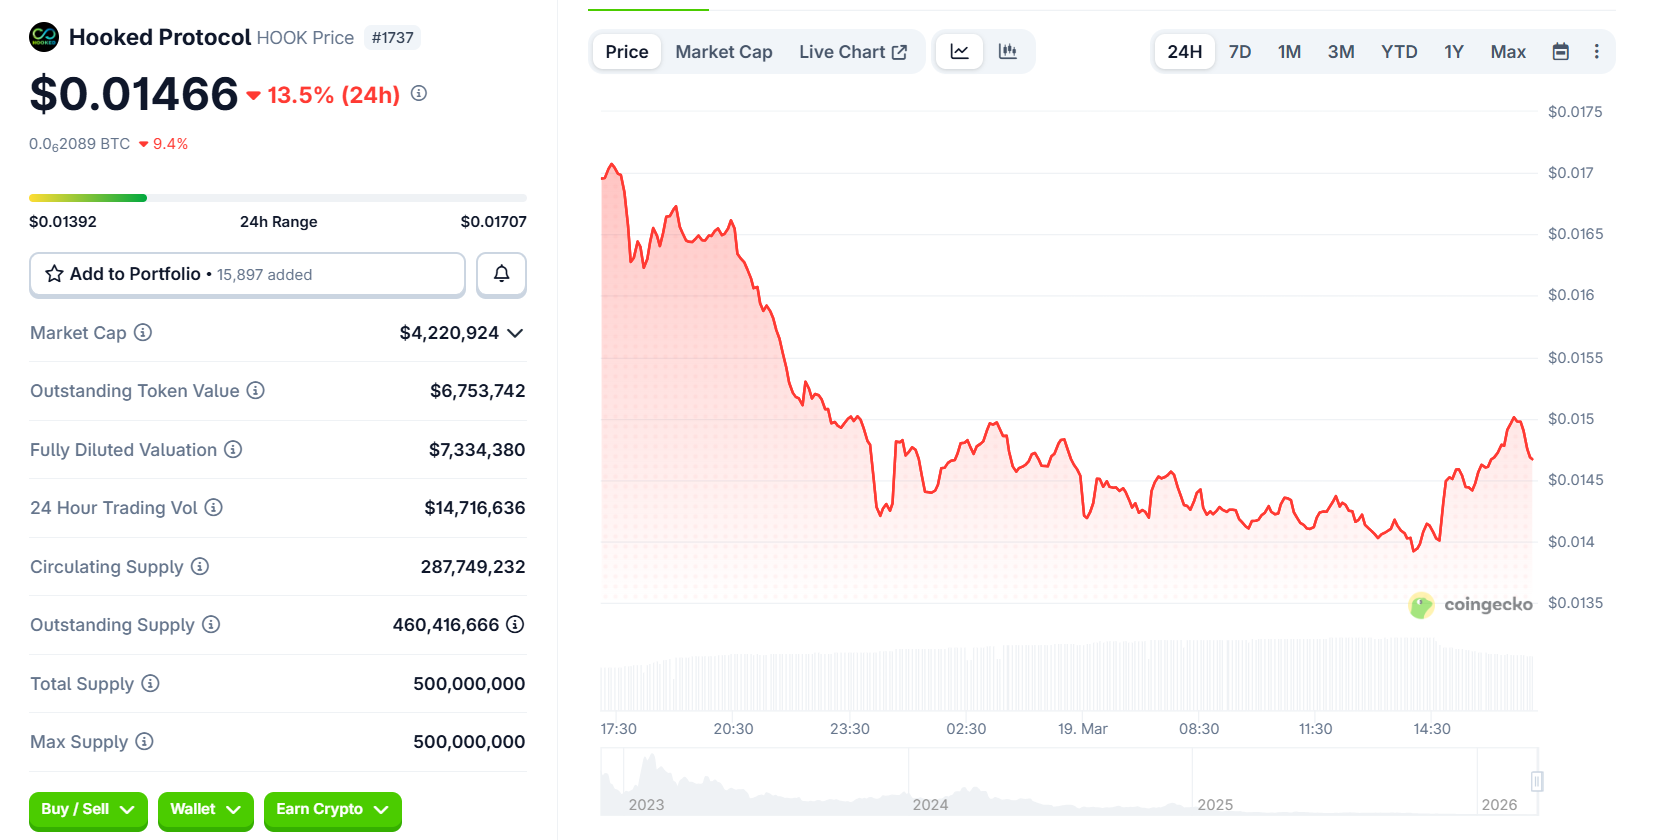Expand the Market Cap value chevron

coord(515,333)
